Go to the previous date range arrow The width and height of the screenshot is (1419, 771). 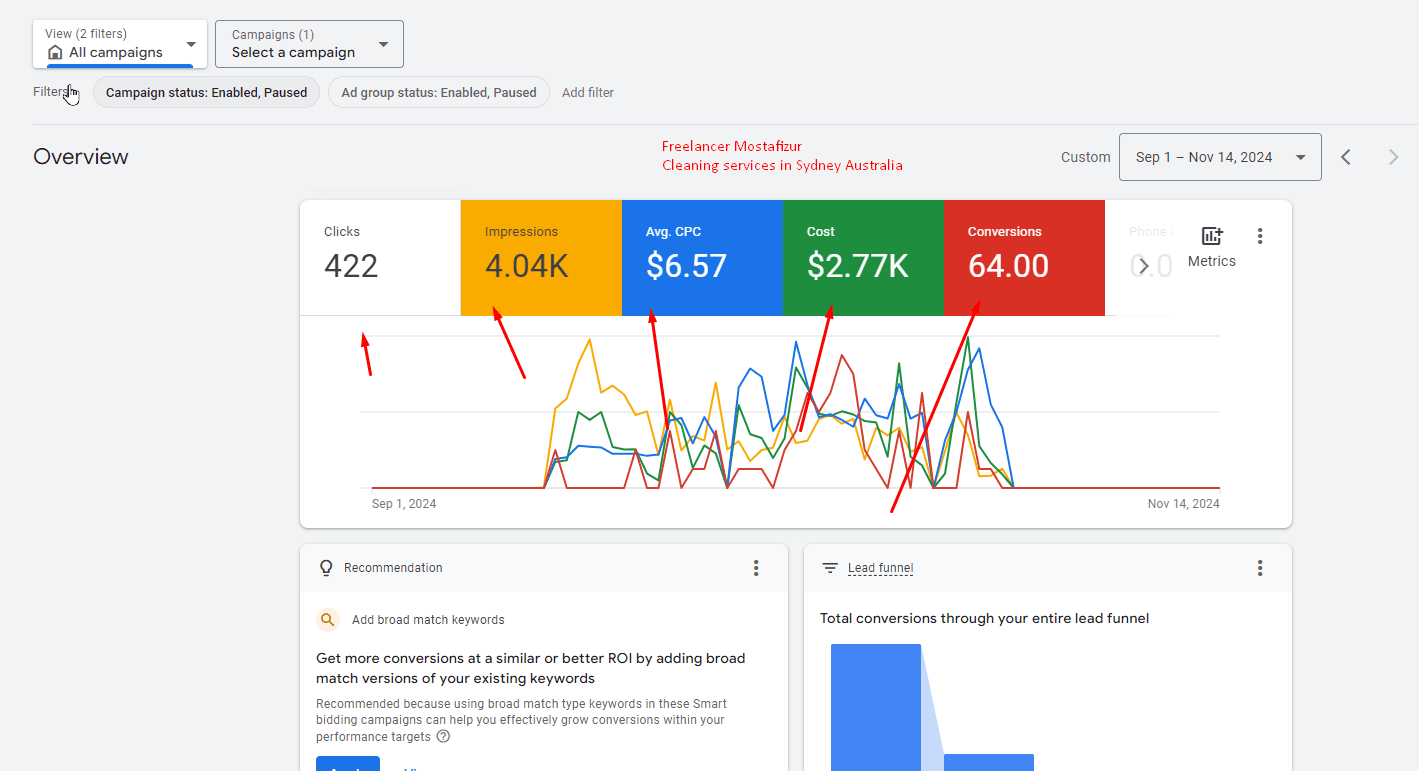click(1346, 157)
